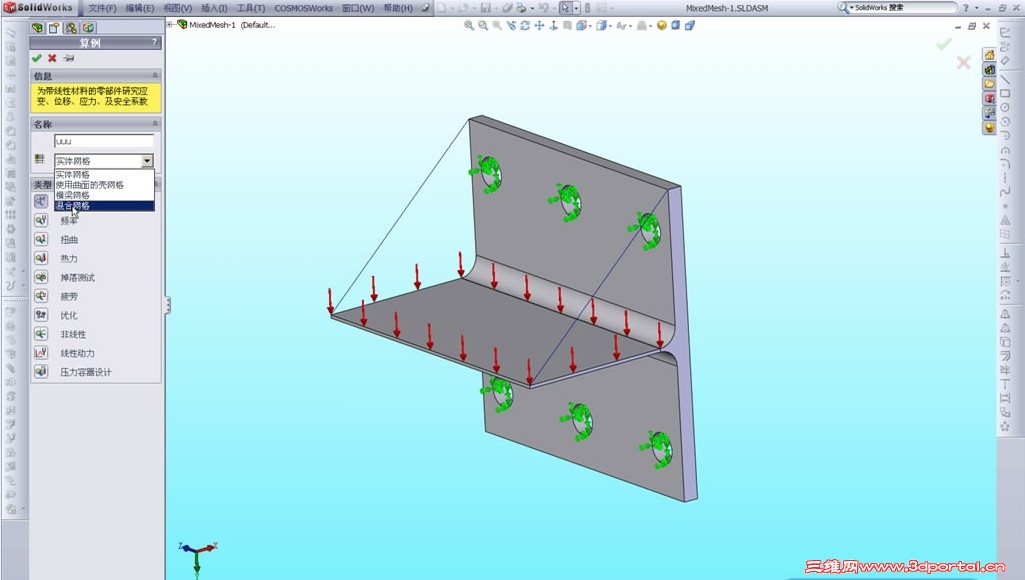Switch to the PropertyManager tab
Screen dimensions: 1025x580
(54, 27)
